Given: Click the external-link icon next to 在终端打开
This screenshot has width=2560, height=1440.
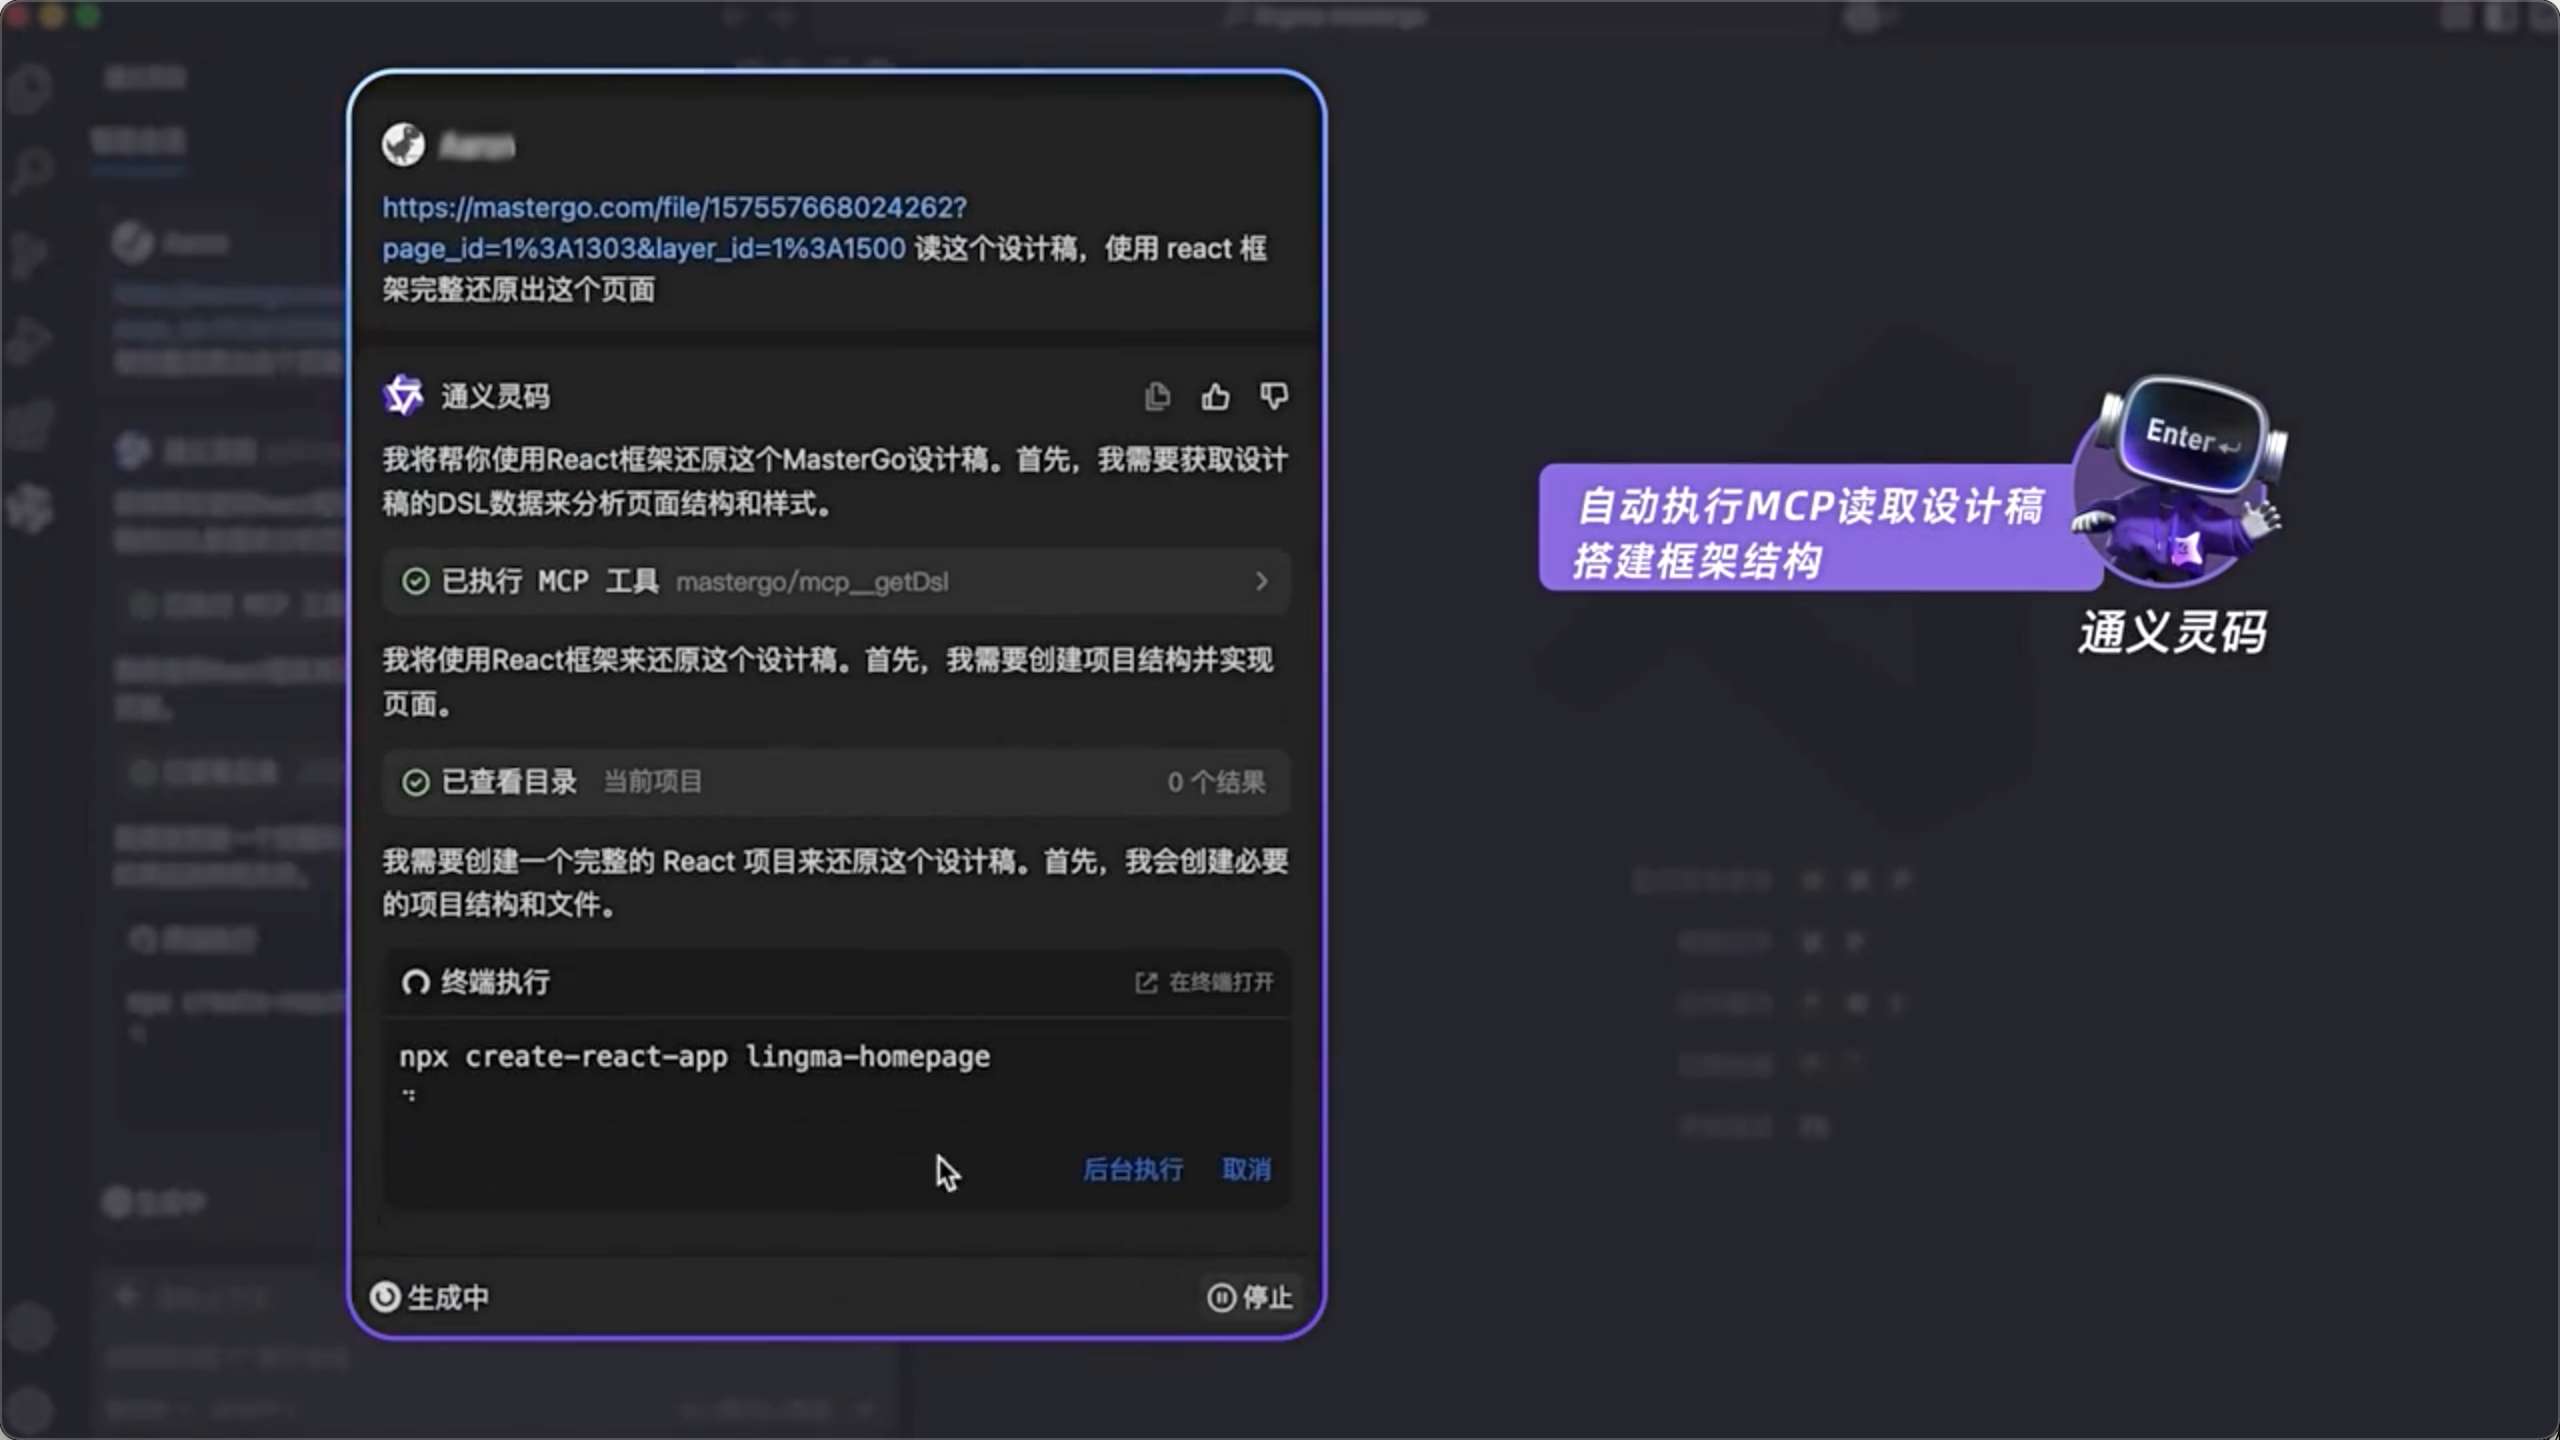Looking at the screenshot, I should pyautogui.click(x=1146, y=982).
